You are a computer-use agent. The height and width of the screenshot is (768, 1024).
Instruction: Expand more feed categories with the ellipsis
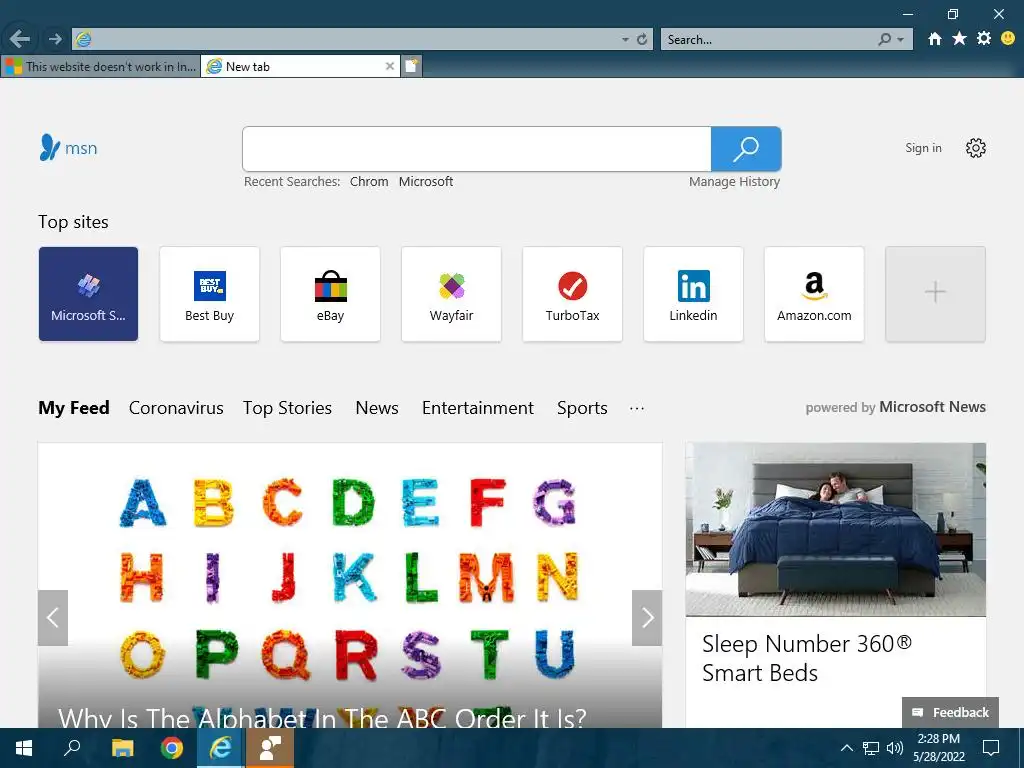pos(637,408)
